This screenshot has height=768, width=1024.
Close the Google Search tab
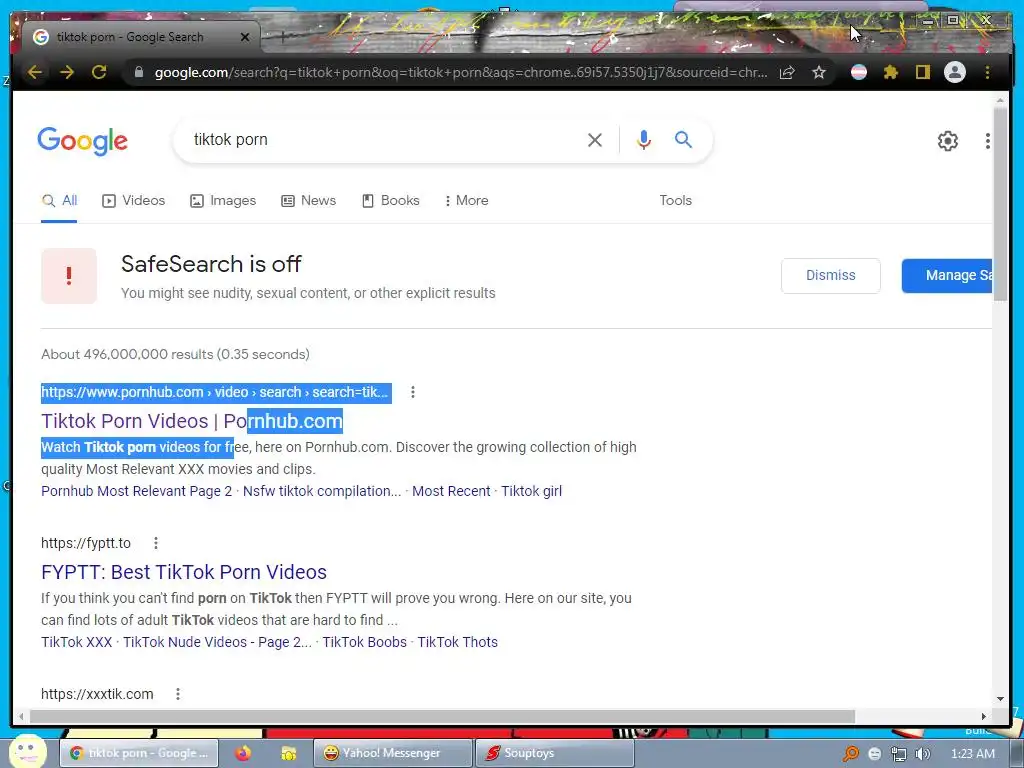point(245,37)
